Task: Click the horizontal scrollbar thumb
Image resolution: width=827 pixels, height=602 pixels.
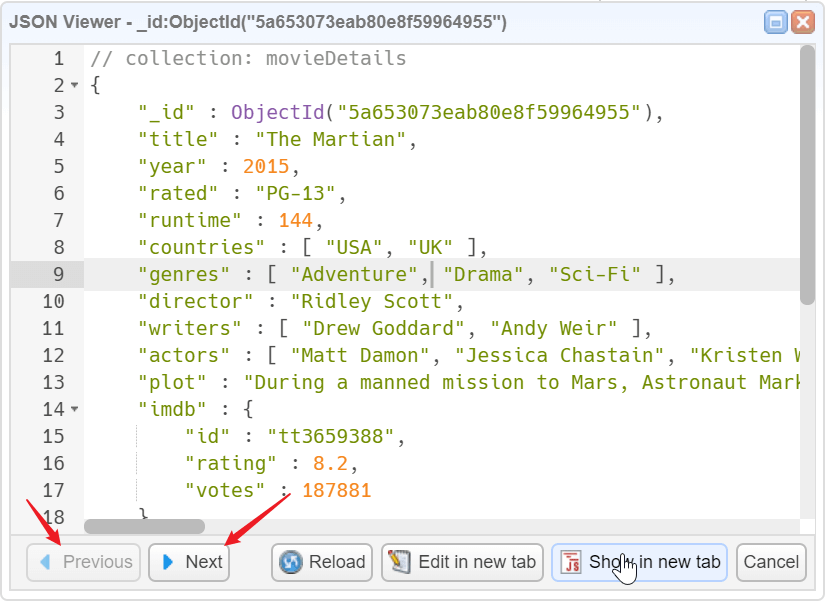Action: tap(145, 526)
